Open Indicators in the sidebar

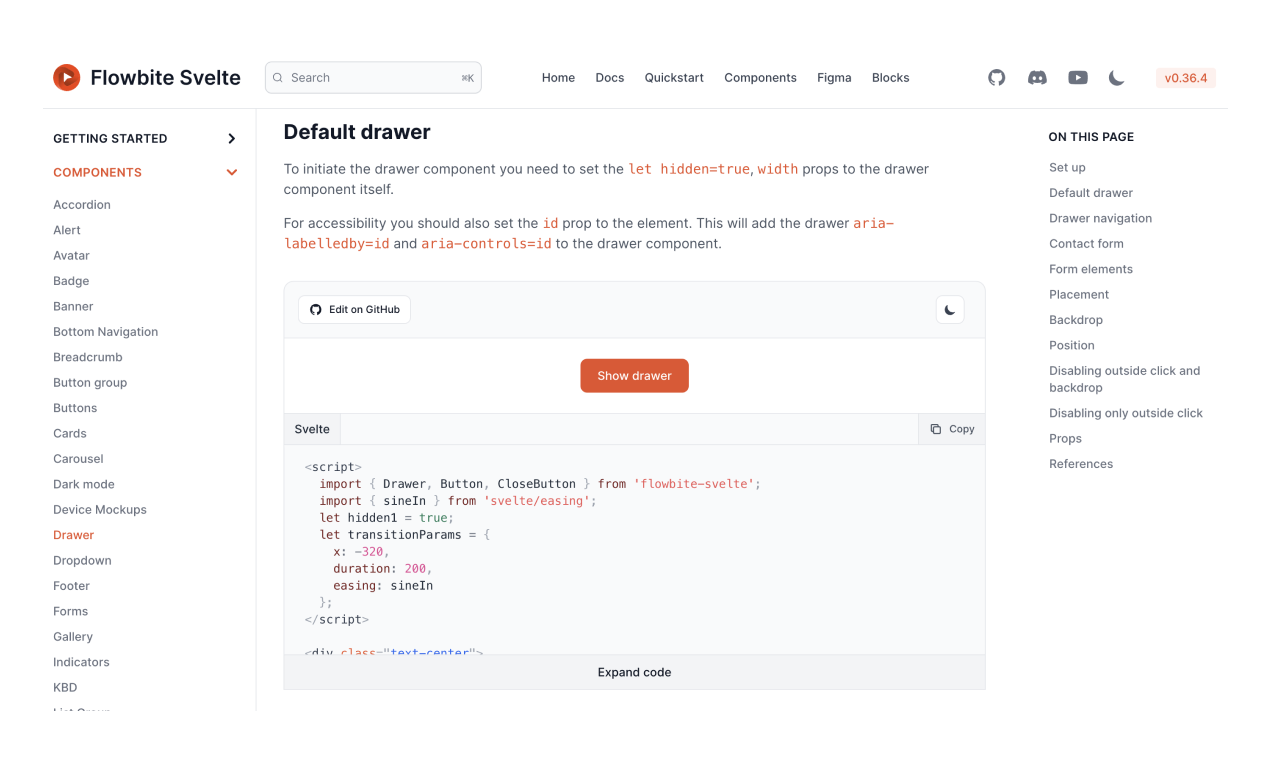(x=81, y=662)
